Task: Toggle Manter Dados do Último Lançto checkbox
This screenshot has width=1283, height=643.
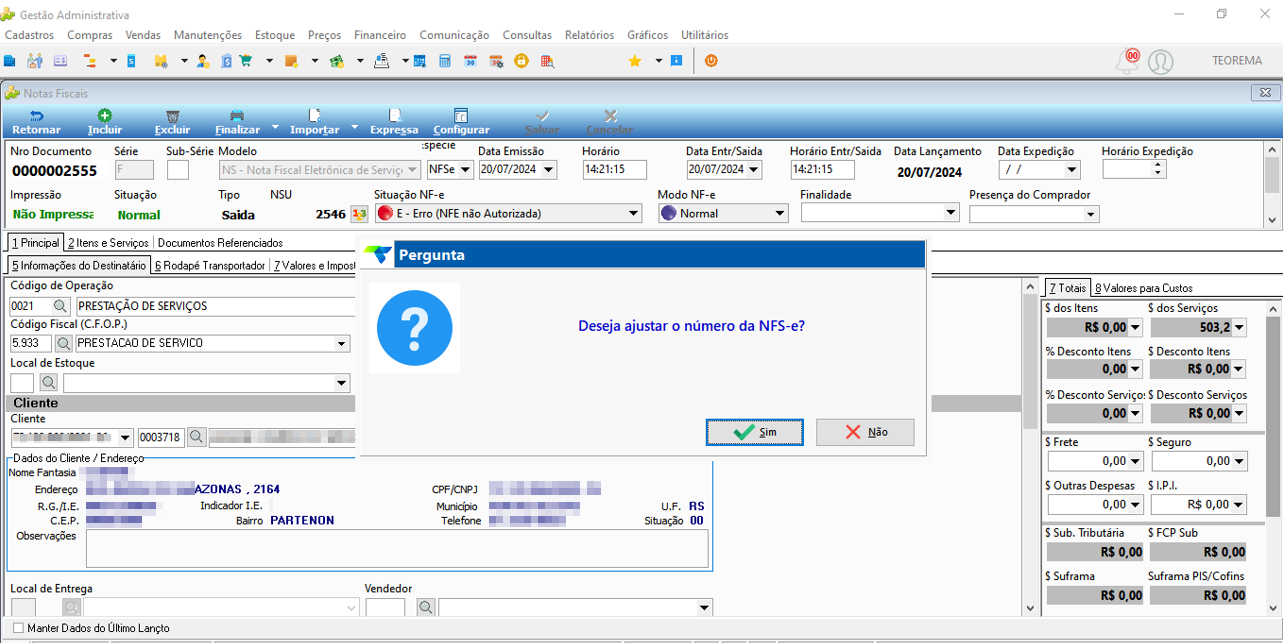Action: (18, 628)
